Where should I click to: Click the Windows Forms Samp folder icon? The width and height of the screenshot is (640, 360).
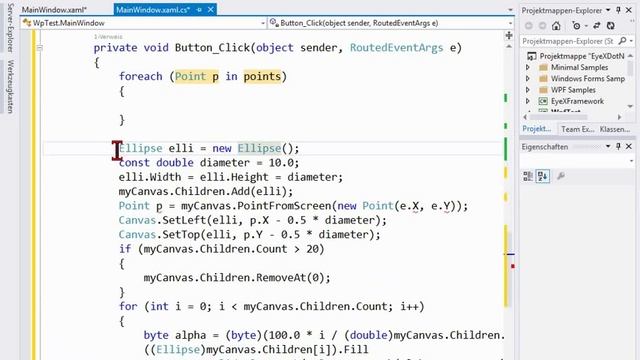[x=543, y=78]
